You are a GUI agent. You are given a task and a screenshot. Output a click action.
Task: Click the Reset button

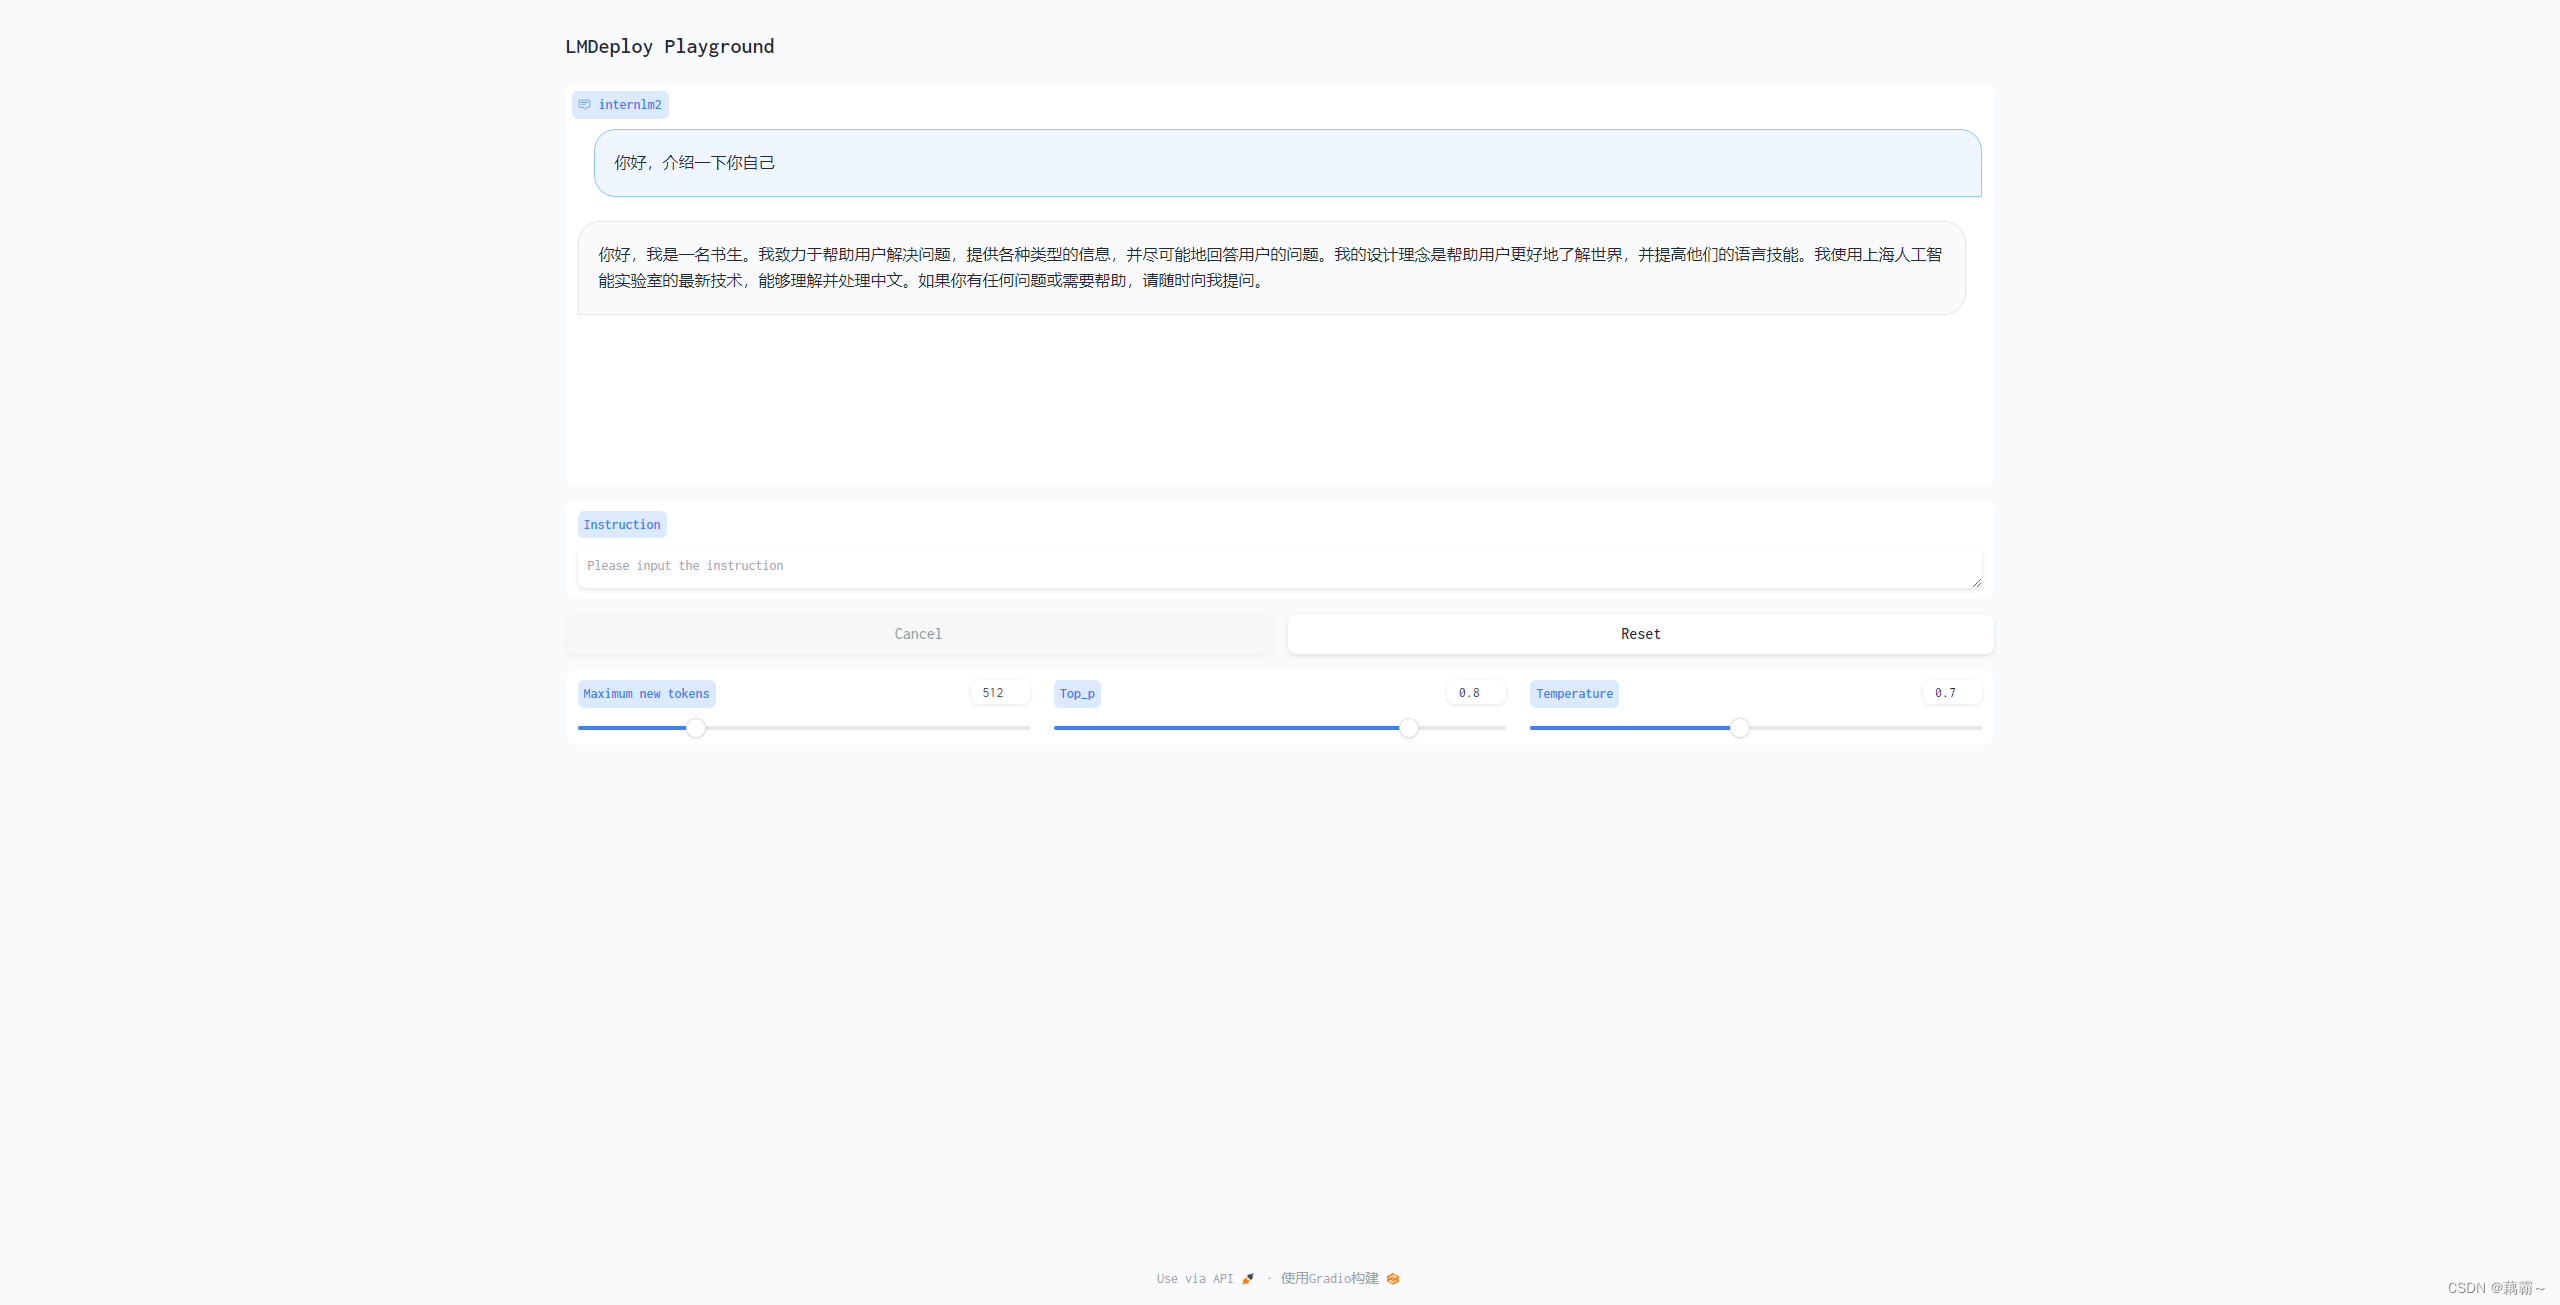[1641, 634]
